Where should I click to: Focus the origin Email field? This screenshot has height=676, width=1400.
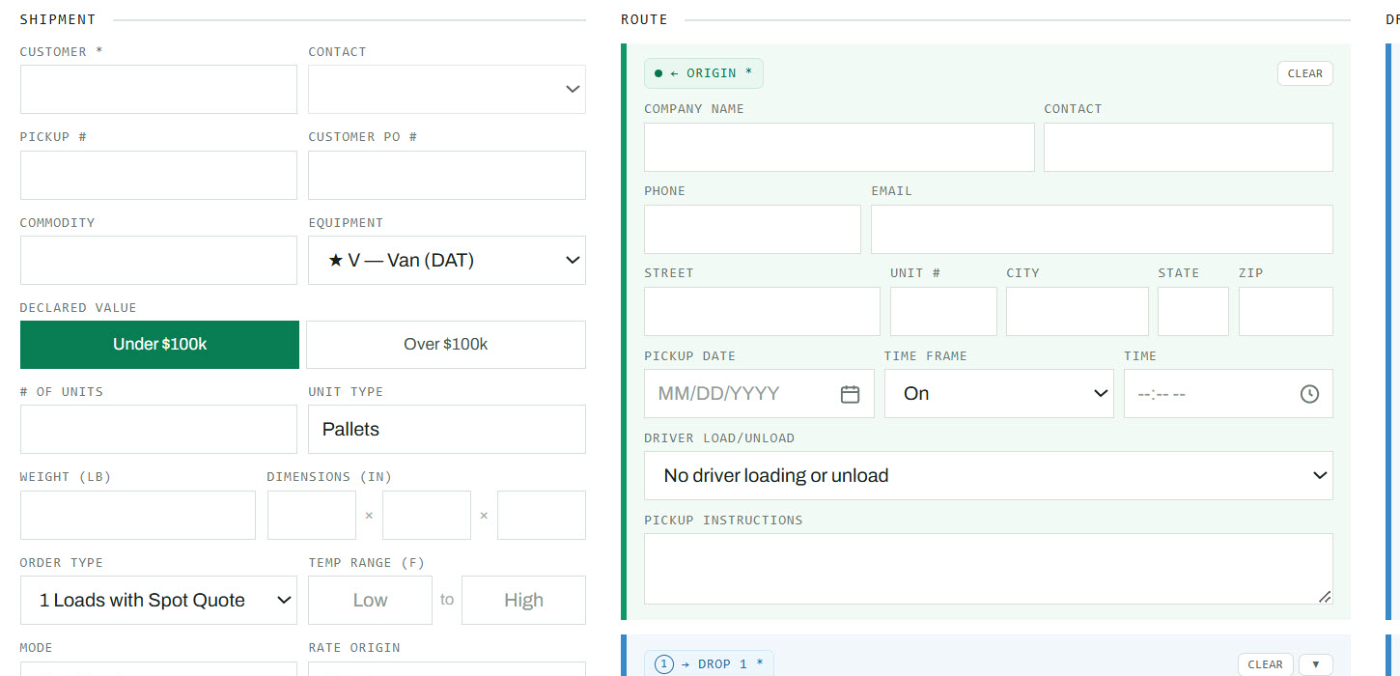[1102, 229]
